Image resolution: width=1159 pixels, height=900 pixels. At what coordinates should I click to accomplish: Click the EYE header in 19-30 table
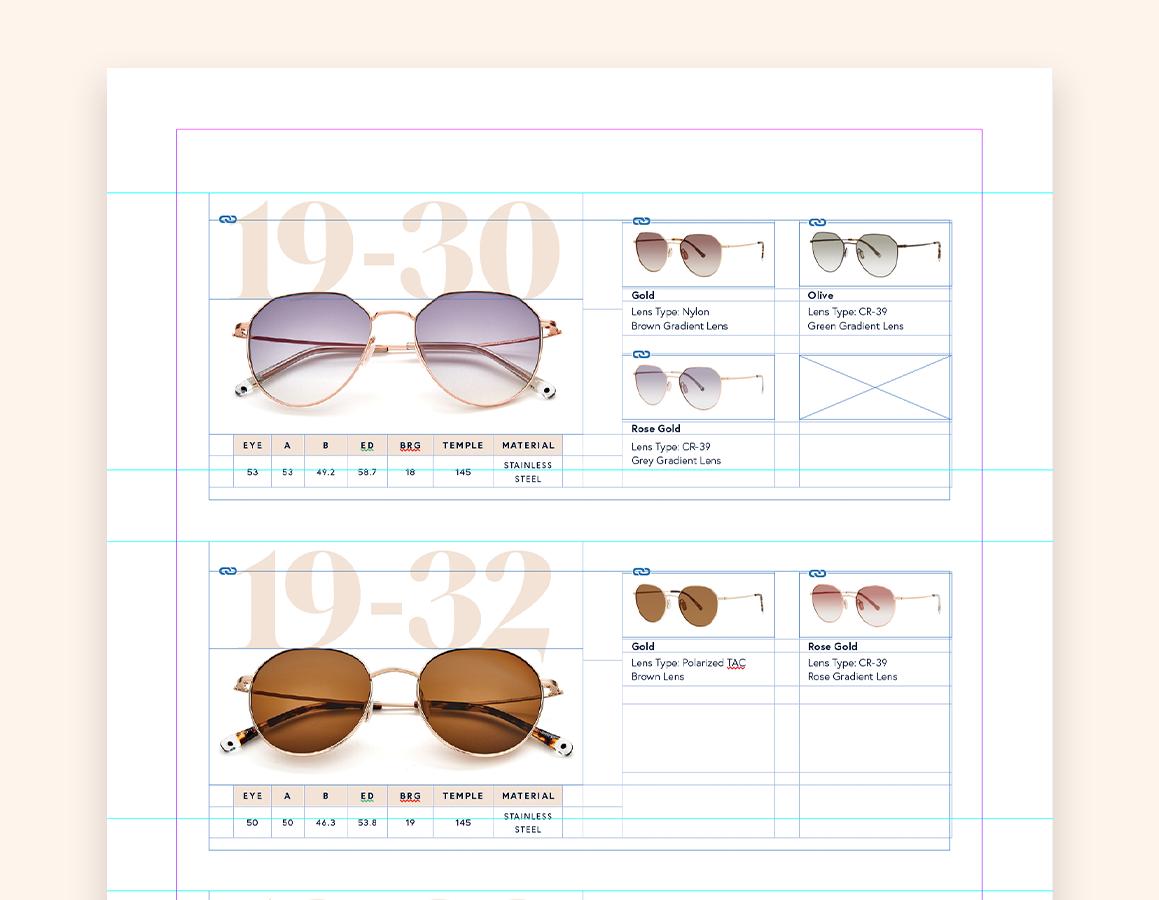[x=253, y=446]
